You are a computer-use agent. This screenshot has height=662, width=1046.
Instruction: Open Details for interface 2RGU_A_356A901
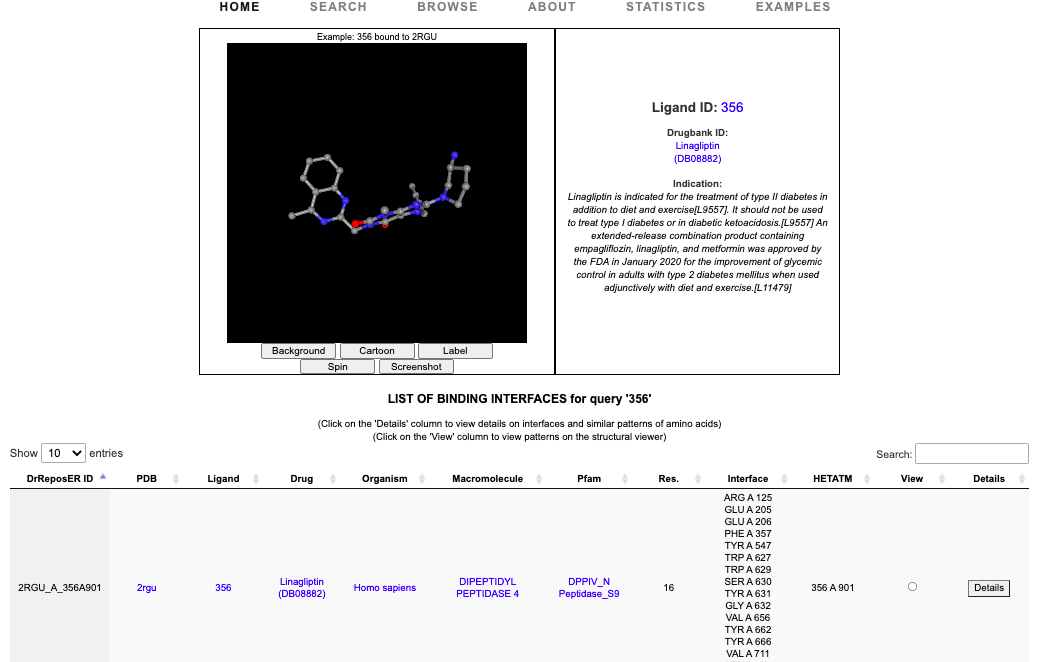click(x=989, y=588)
